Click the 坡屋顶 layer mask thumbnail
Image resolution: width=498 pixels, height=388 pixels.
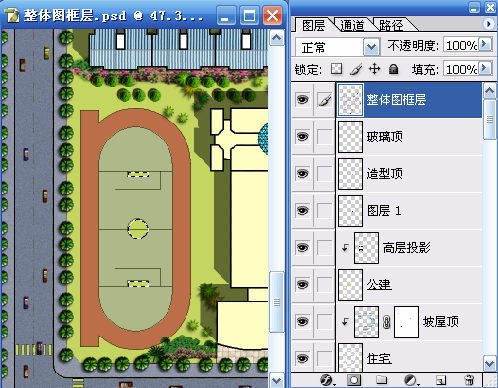pos(406,322)
